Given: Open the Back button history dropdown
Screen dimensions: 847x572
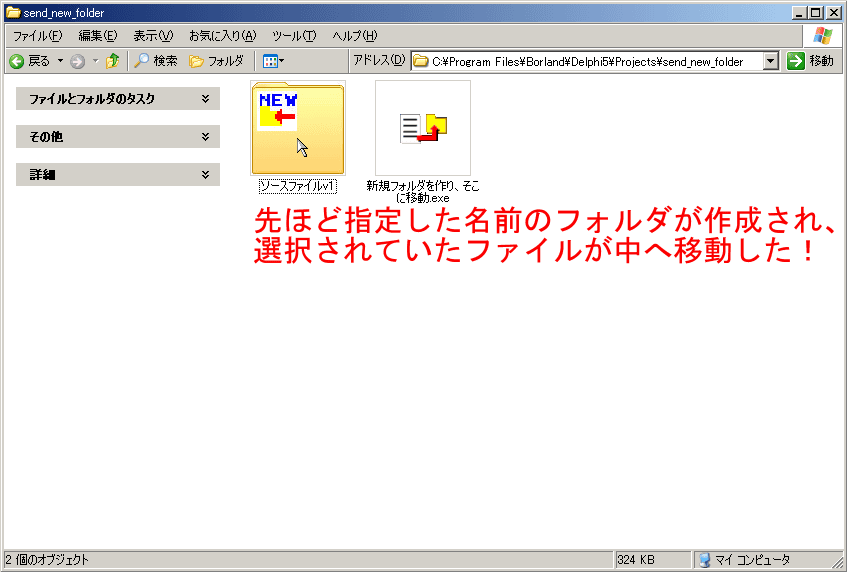Looking at the screenshot, I should (60, 61).
